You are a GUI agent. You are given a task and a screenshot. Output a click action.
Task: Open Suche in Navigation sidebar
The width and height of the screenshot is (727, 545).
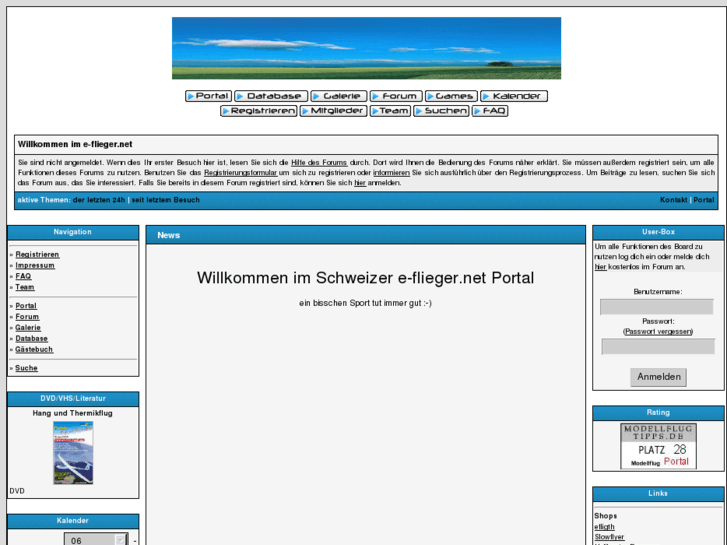pyautogui.click(x=26, y=368)
